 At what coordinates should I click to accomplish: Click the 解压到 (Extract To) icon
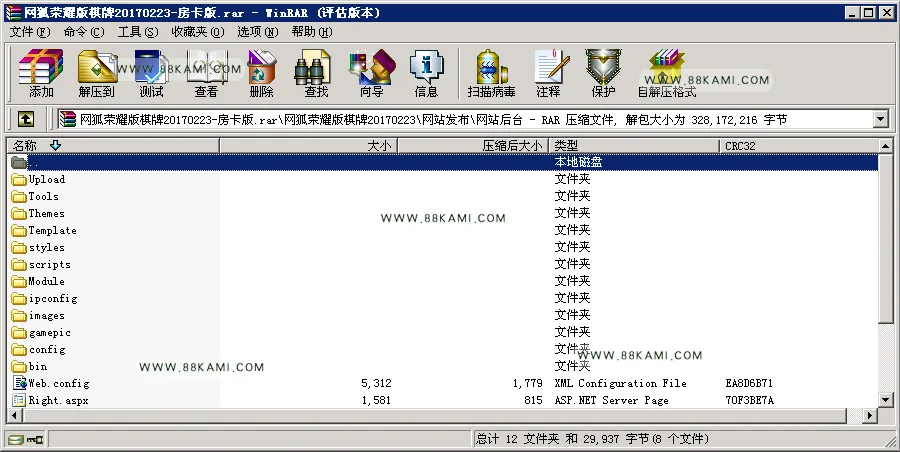96,73
